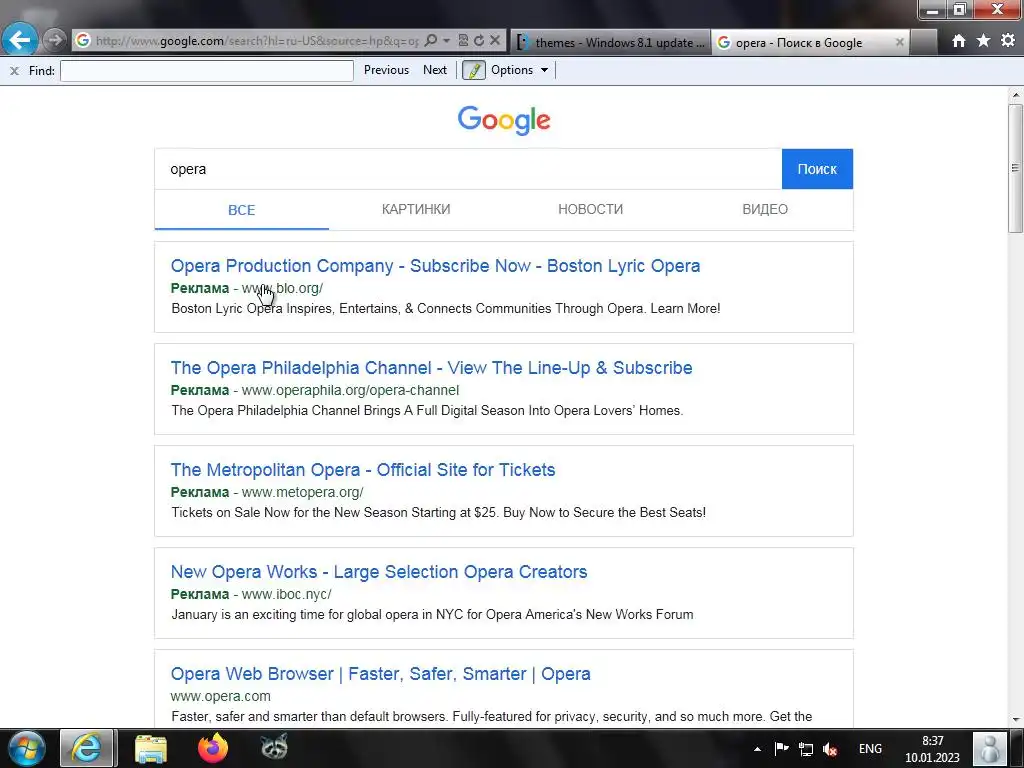Screen dimensions: 1024x768
Task: Click the muted speaker volume icon
Action: [830, 749]
